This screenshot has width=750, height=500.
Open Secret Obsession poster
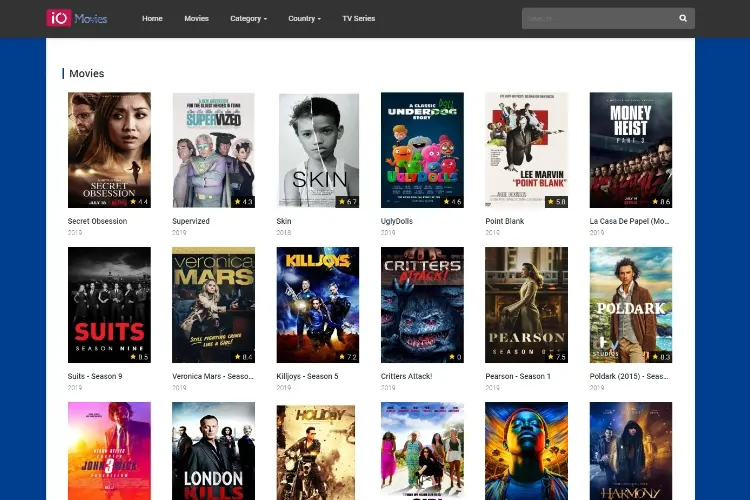(109, 150)
